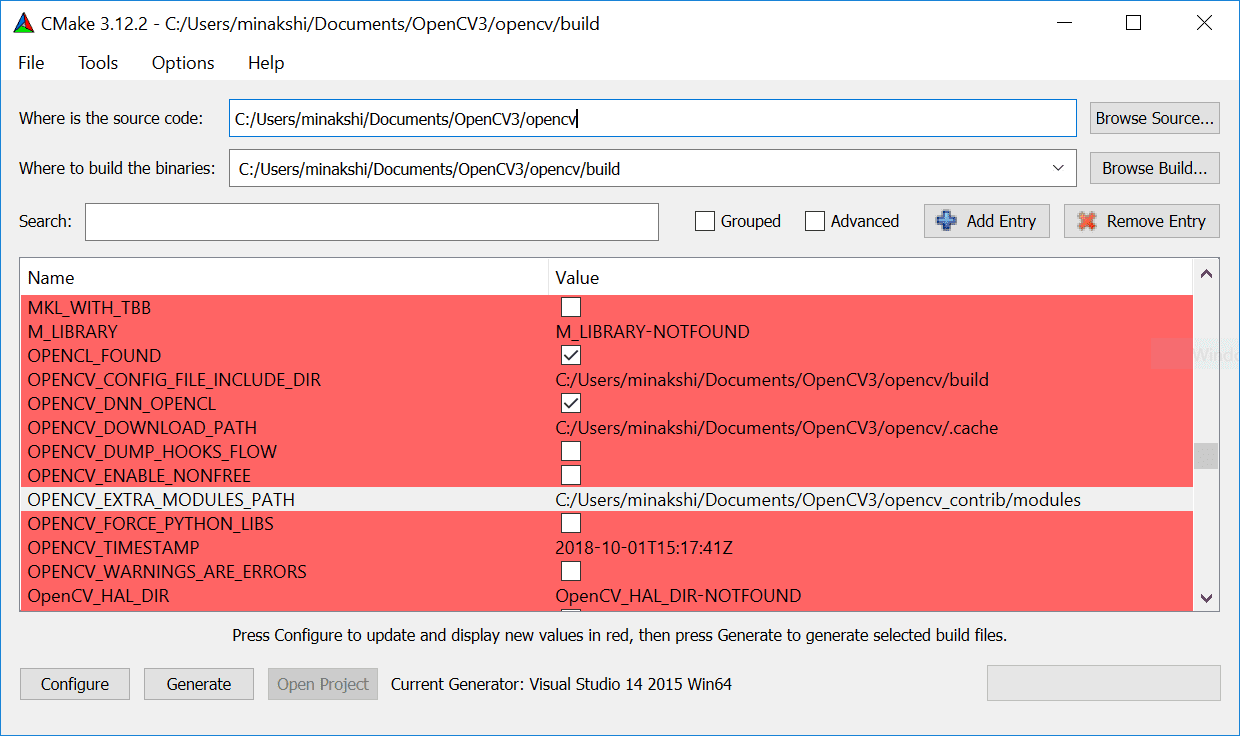Click the Search input field
This screenshot has width=1240, height=736.
[x=372, y=221]
